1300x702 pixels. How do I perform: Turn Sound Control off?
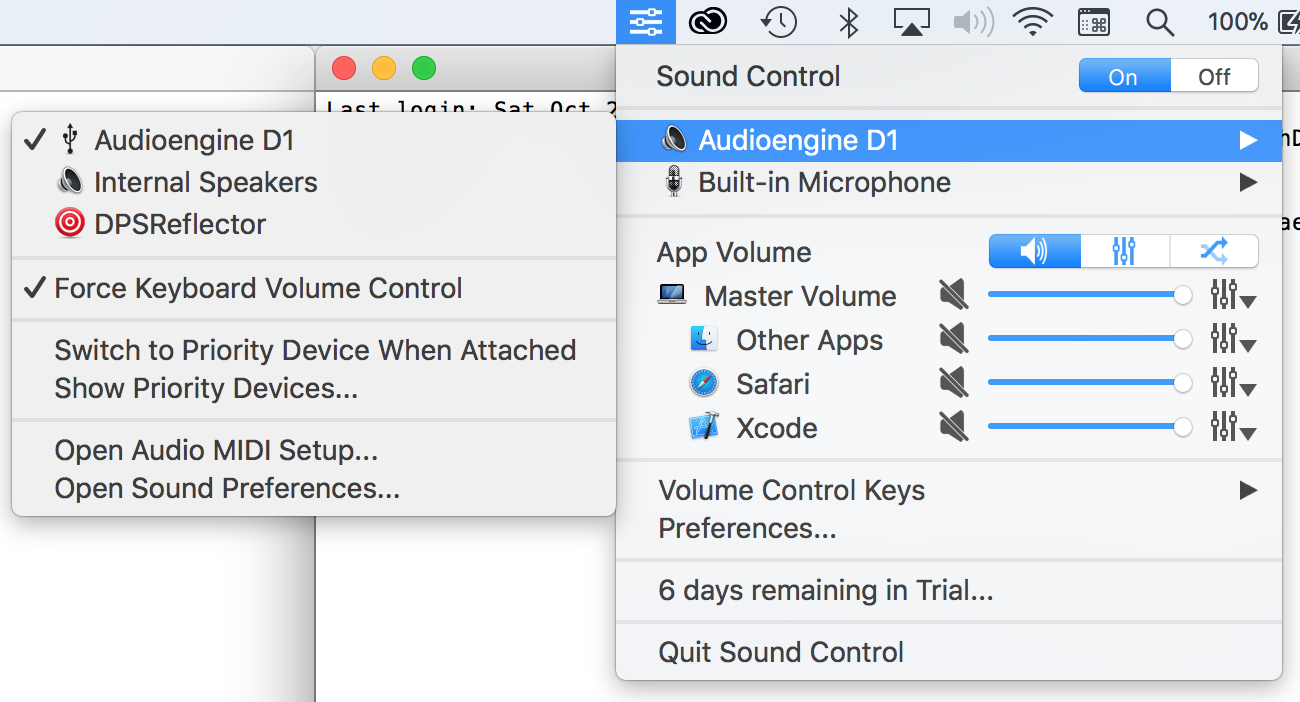pos(1214,77)
